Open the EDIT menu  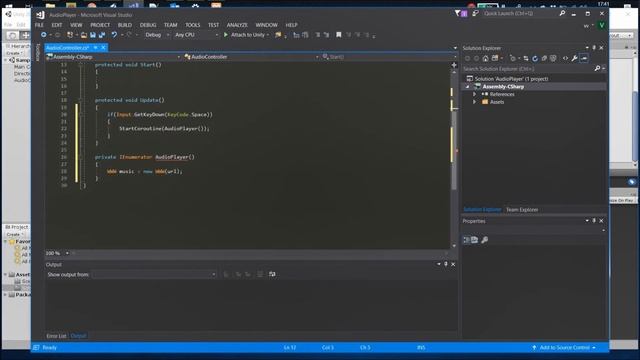tap(57, 25)
